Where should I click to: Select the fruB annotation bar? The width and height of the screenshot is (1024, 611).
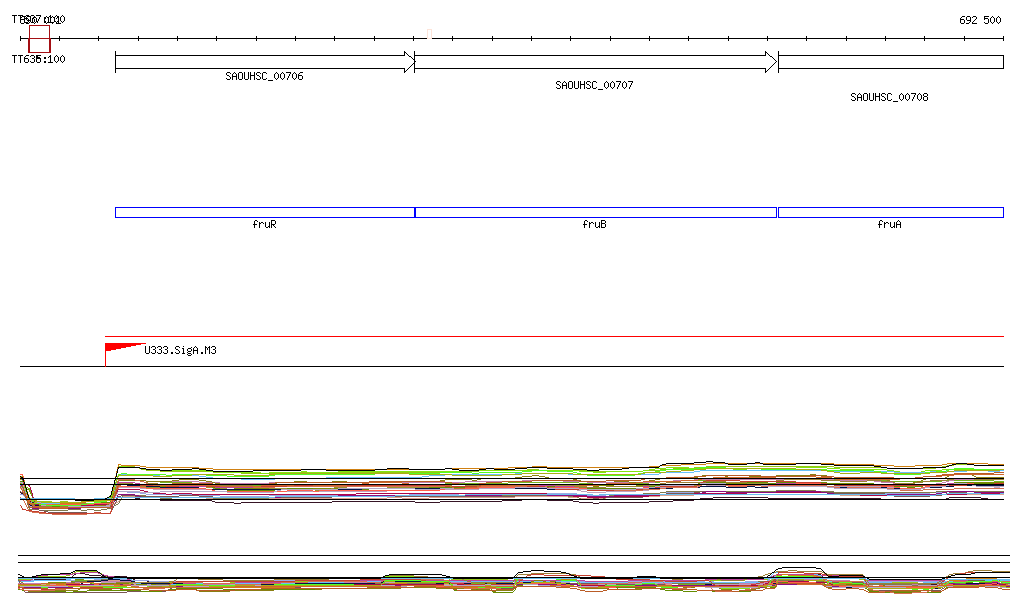point(595,212)
